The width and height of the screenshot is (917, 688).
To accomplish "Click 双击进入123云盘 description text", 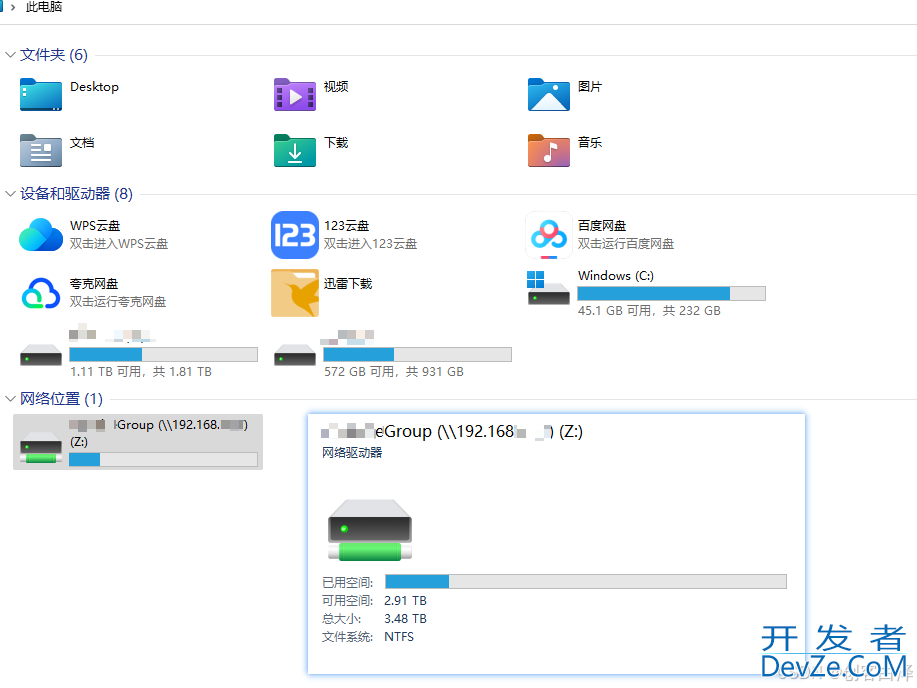I will click(371, 244).
